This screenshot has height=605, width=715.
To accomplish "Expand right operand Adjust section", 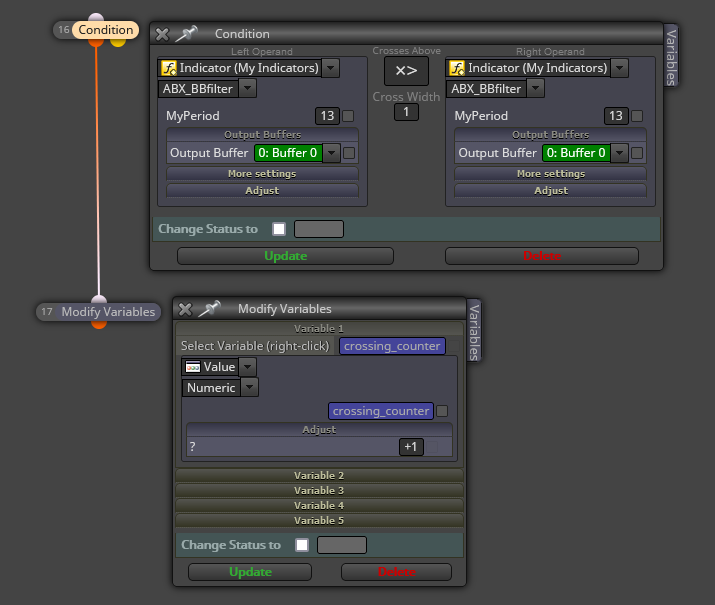I will pyautogui.click(x=550, y=191).
